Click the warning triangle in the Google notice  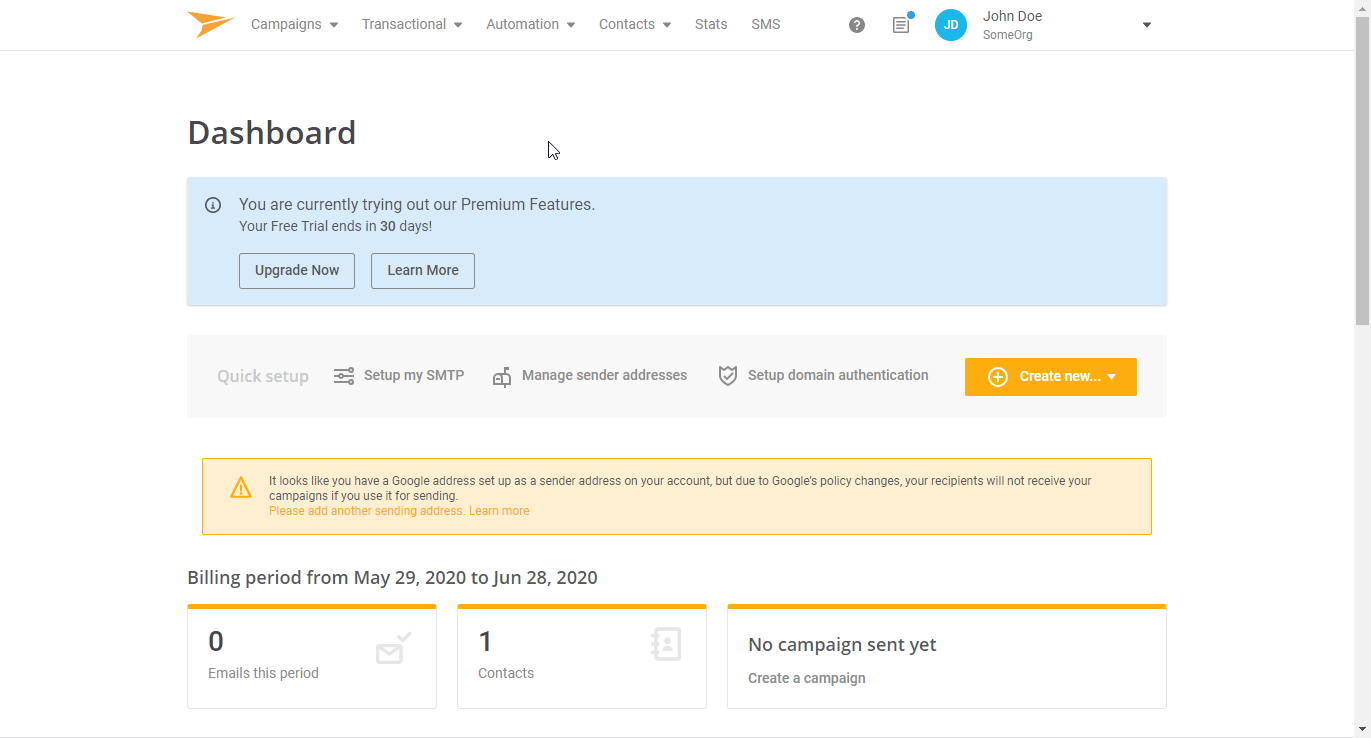point(241,487)
